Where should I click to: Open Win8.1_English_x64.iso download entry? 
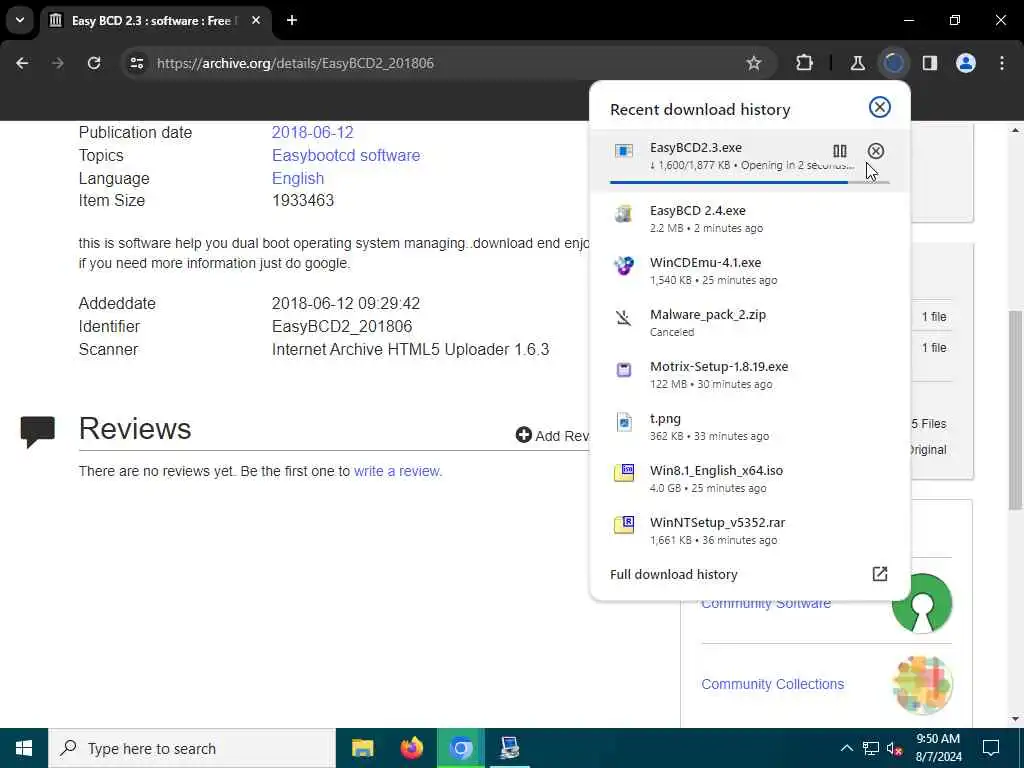750,479
